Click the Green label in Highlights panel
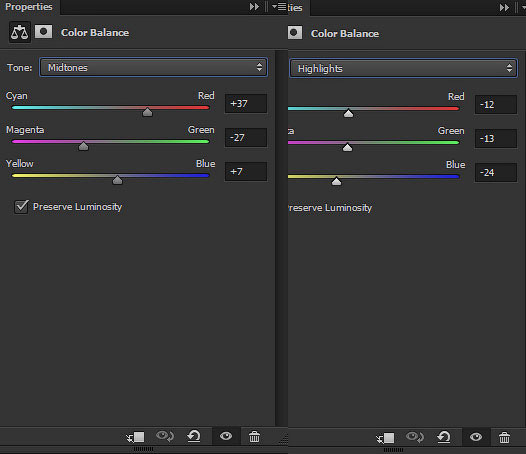 click(x=451, y=131)
